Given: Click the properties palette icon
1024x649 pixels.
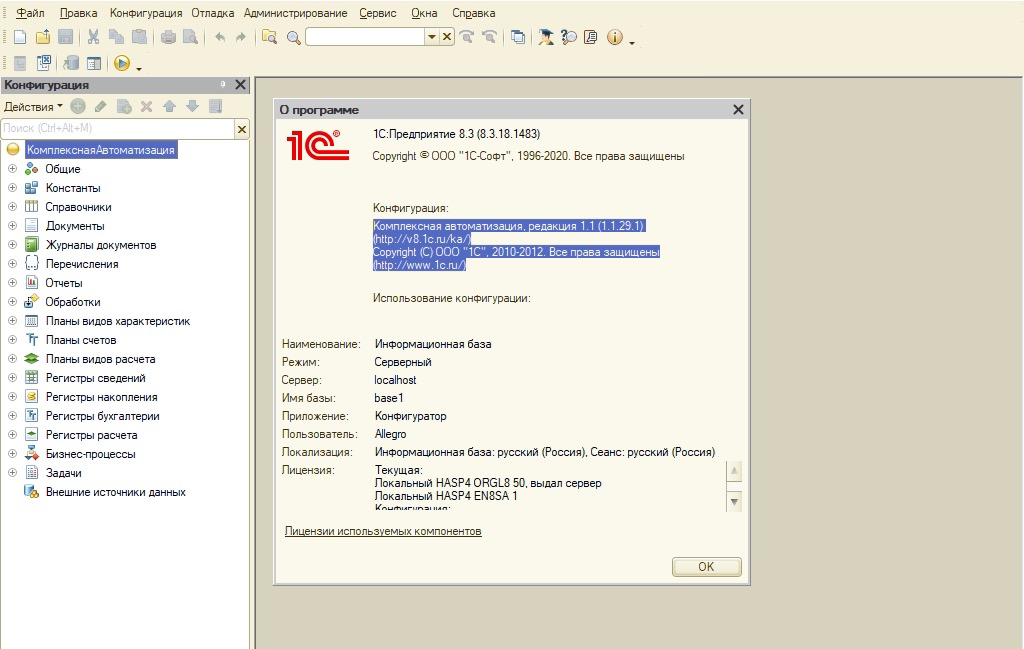Looking at the screenshot, I should (x=94, y=63).
